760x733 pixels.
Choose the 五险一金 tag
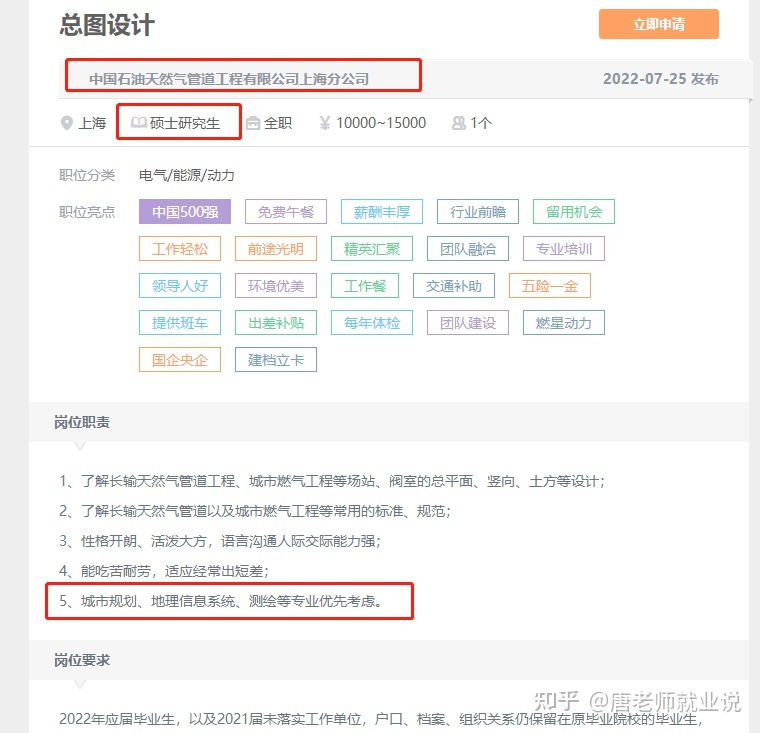550,286
